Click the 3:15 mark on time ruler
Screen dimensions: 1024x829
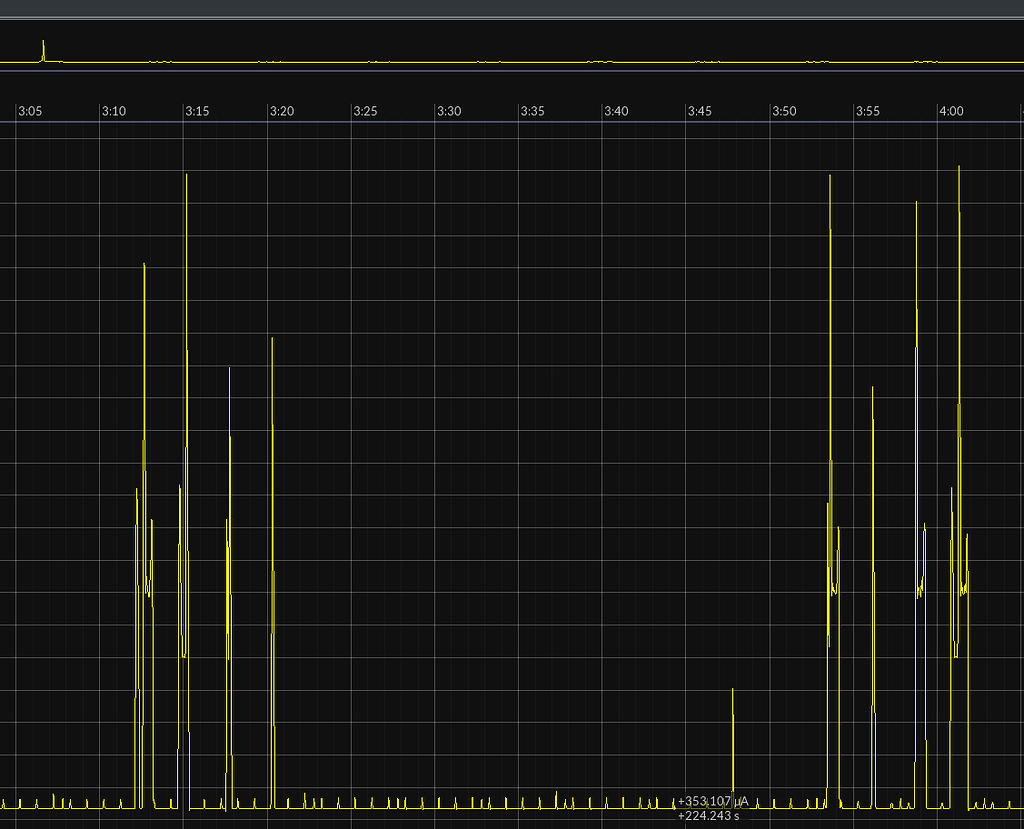click(197, 111)
